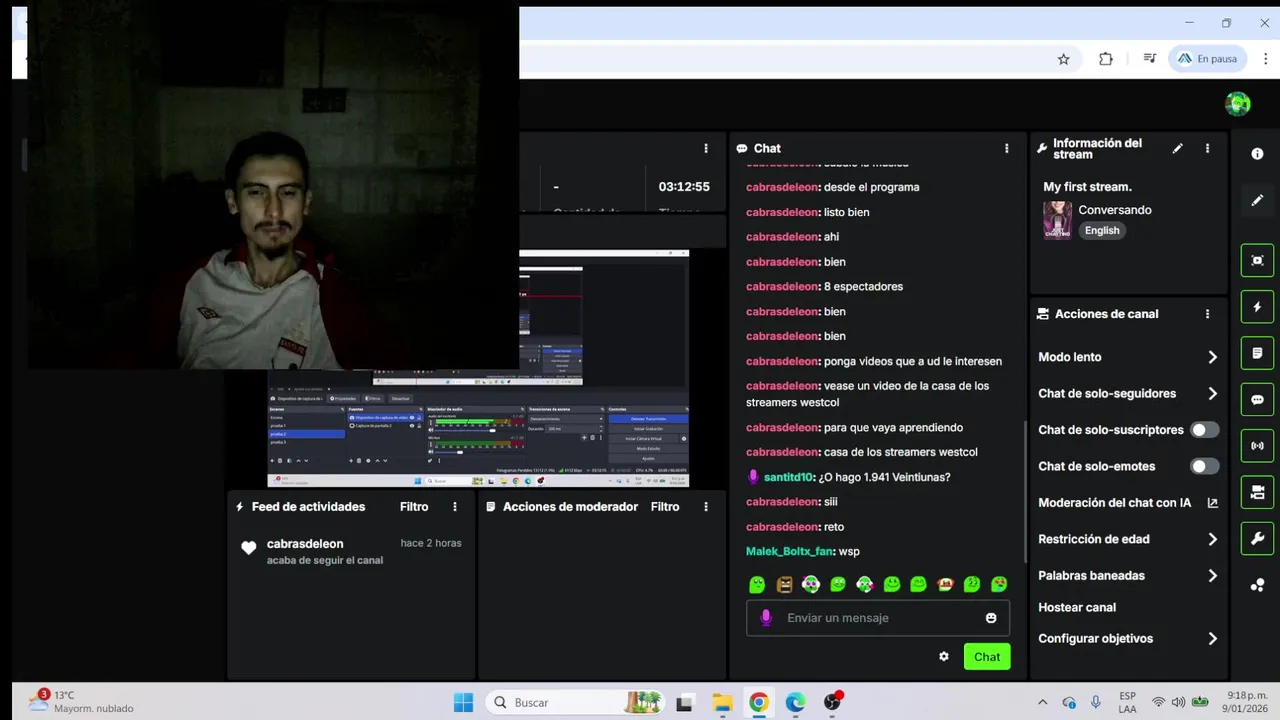Image resolution: width=1280 pixels, height=720 pixels.
Task: Open the OBS Studio taskbar icon
Action: (832, 703)
